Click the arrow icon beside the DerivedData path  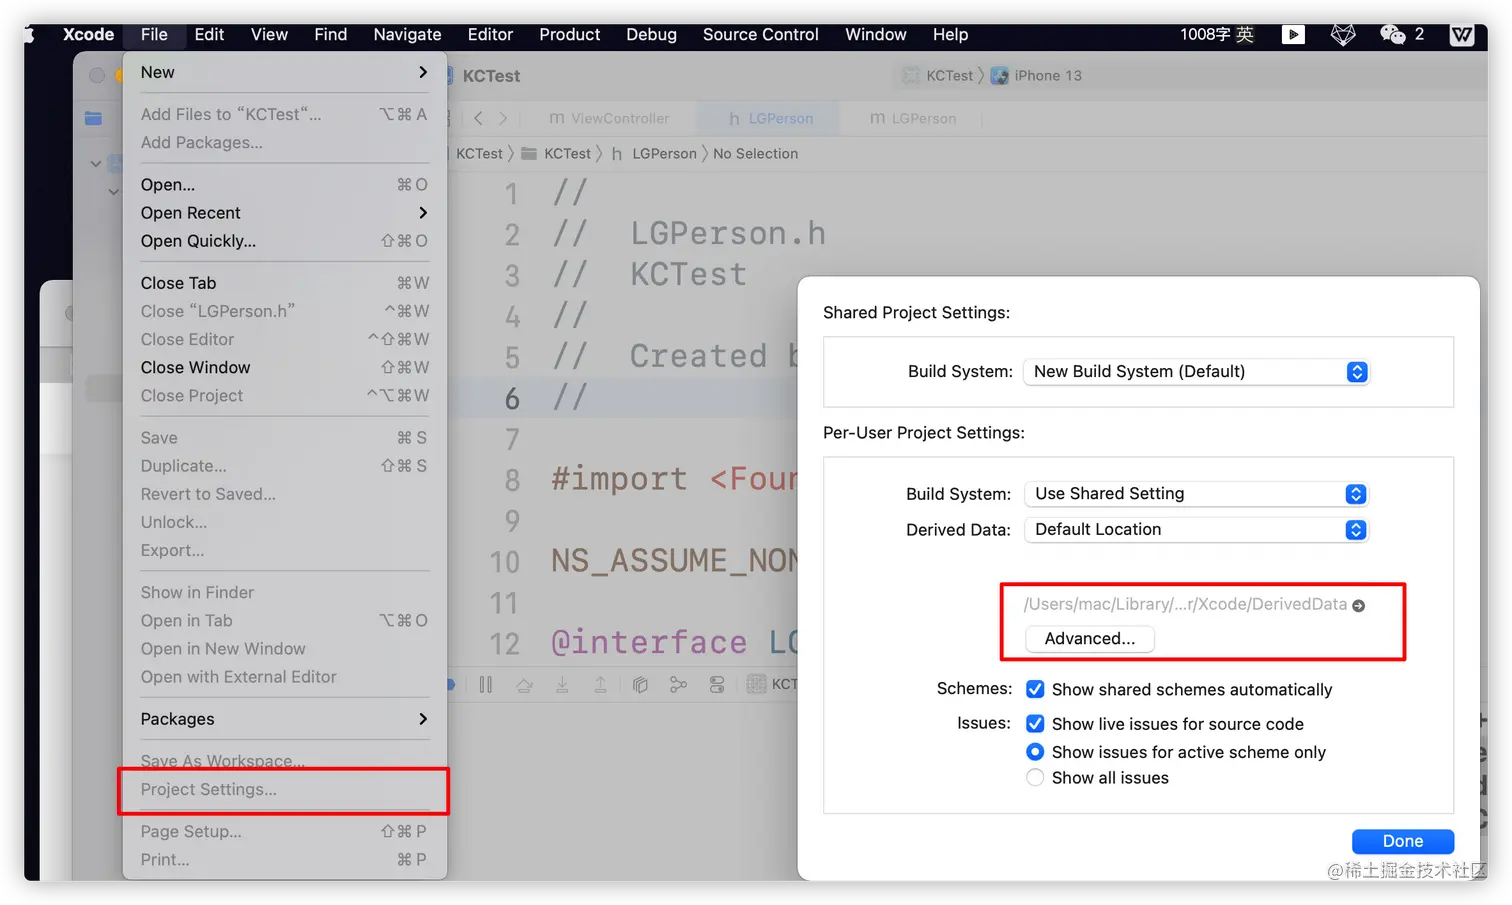coord(1358,605)
